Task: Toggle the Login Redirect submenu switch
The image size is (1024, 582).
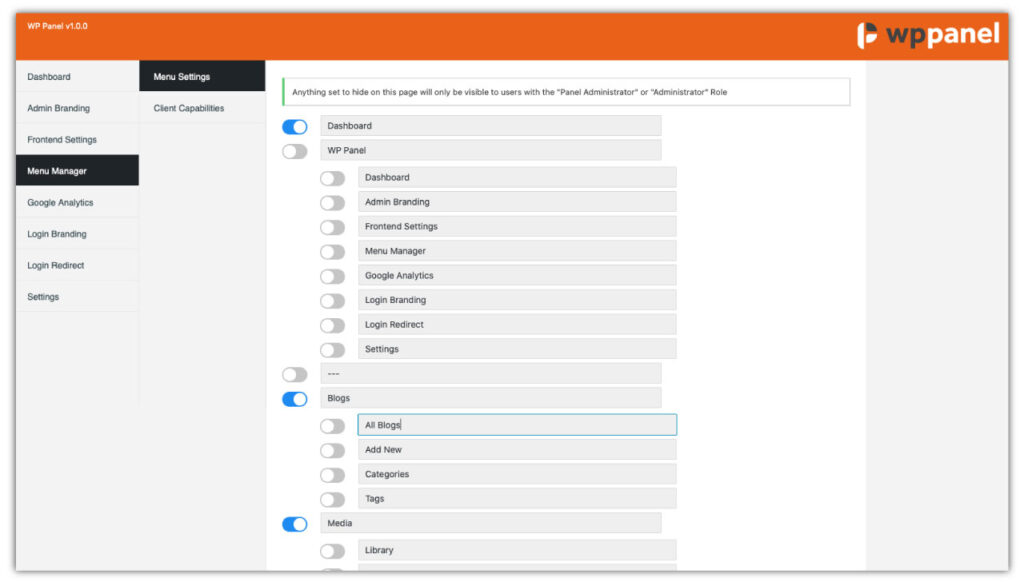Action: 332,325
